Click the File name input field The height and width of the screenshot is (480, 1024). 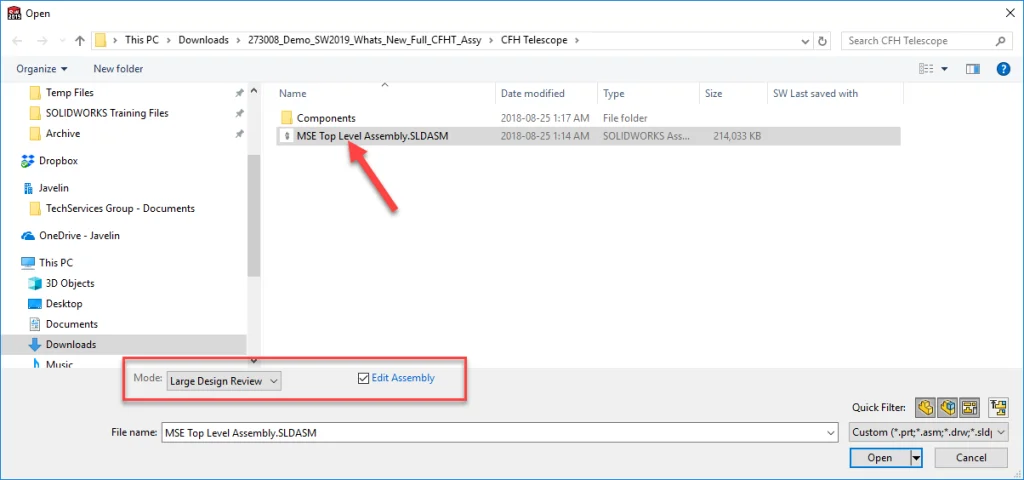(x=494, y=432)
